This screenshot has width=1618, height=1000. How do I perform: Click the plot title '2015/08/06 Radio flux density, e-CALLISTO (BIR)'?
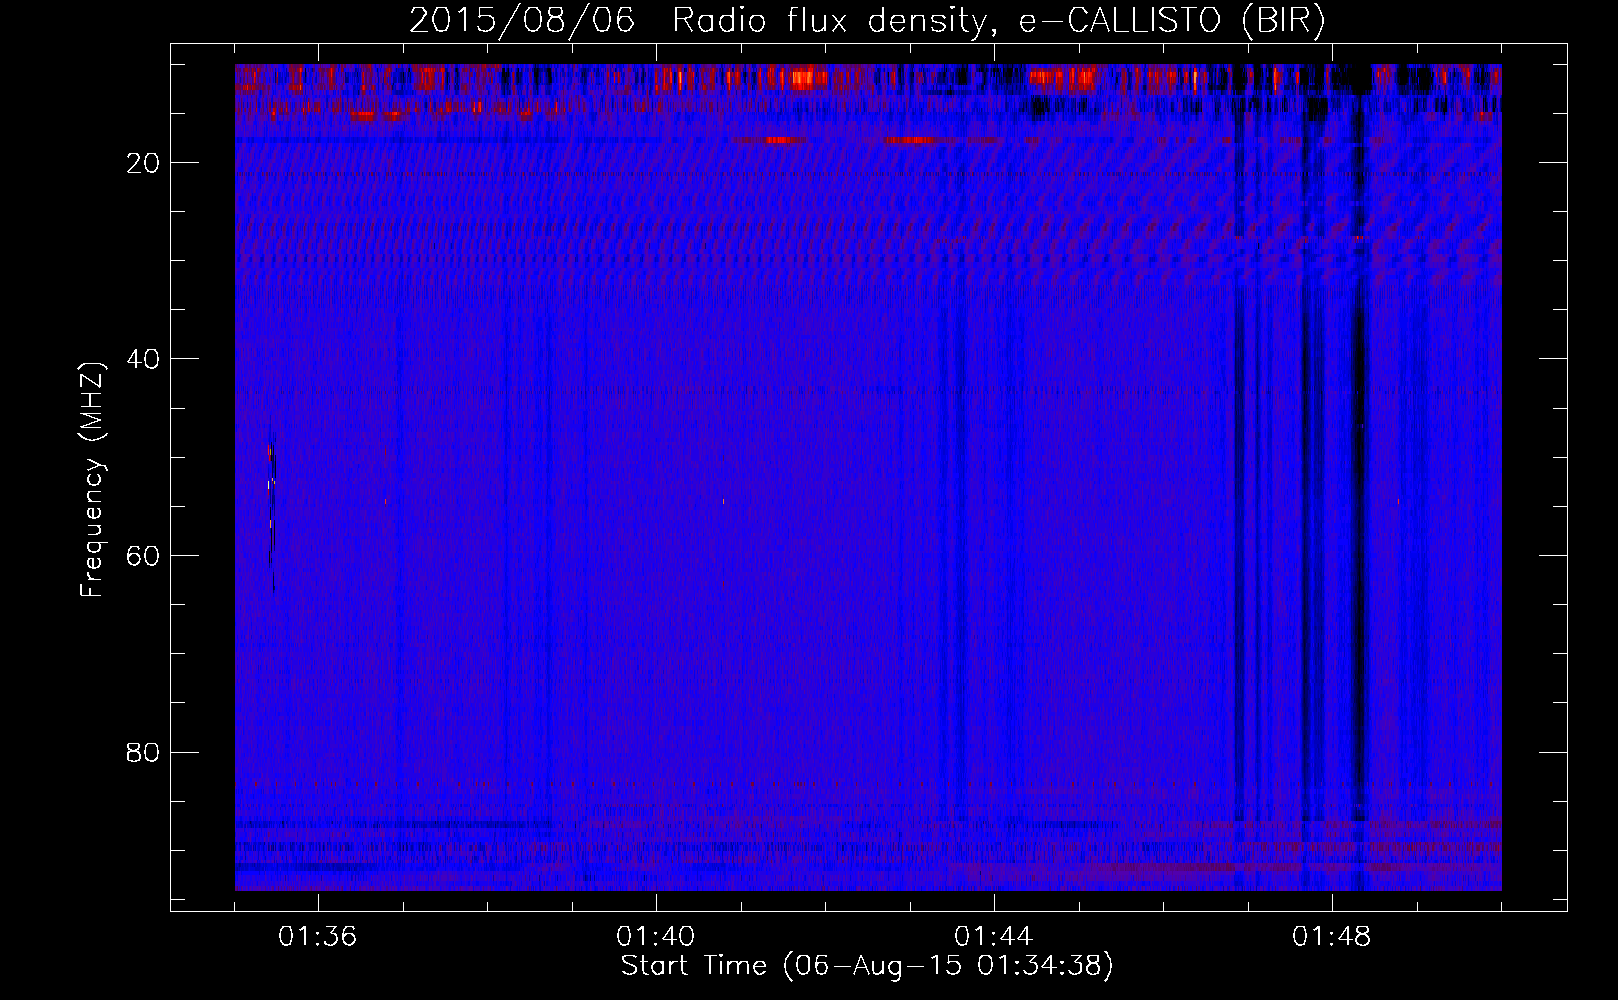coord(867,21)
